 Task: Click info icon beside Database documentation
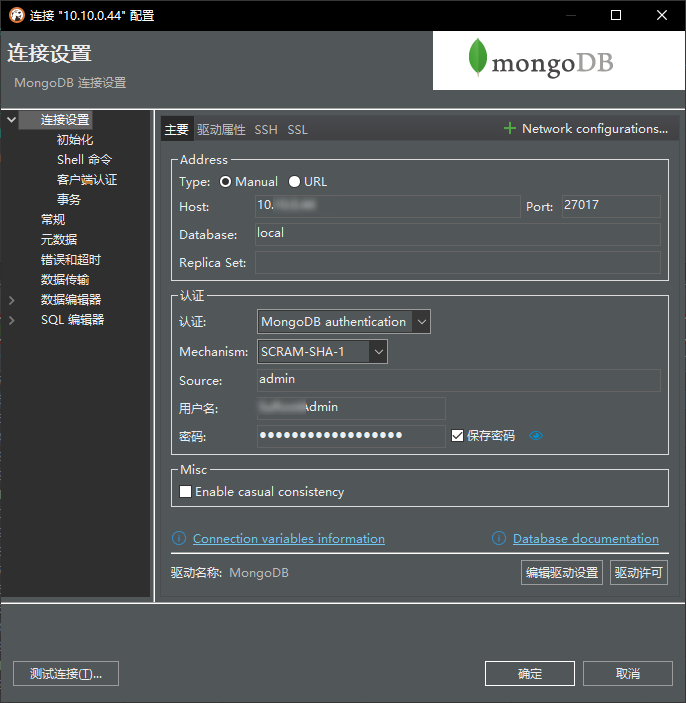click(499, 538)
